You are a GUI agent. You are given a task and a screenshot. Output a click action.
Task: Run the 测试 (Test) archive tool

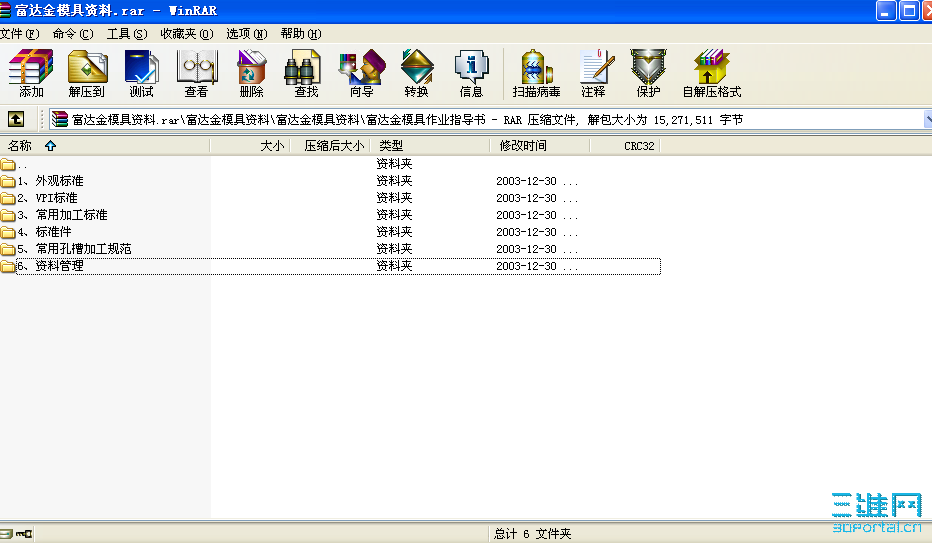click(x=141, y=72)
